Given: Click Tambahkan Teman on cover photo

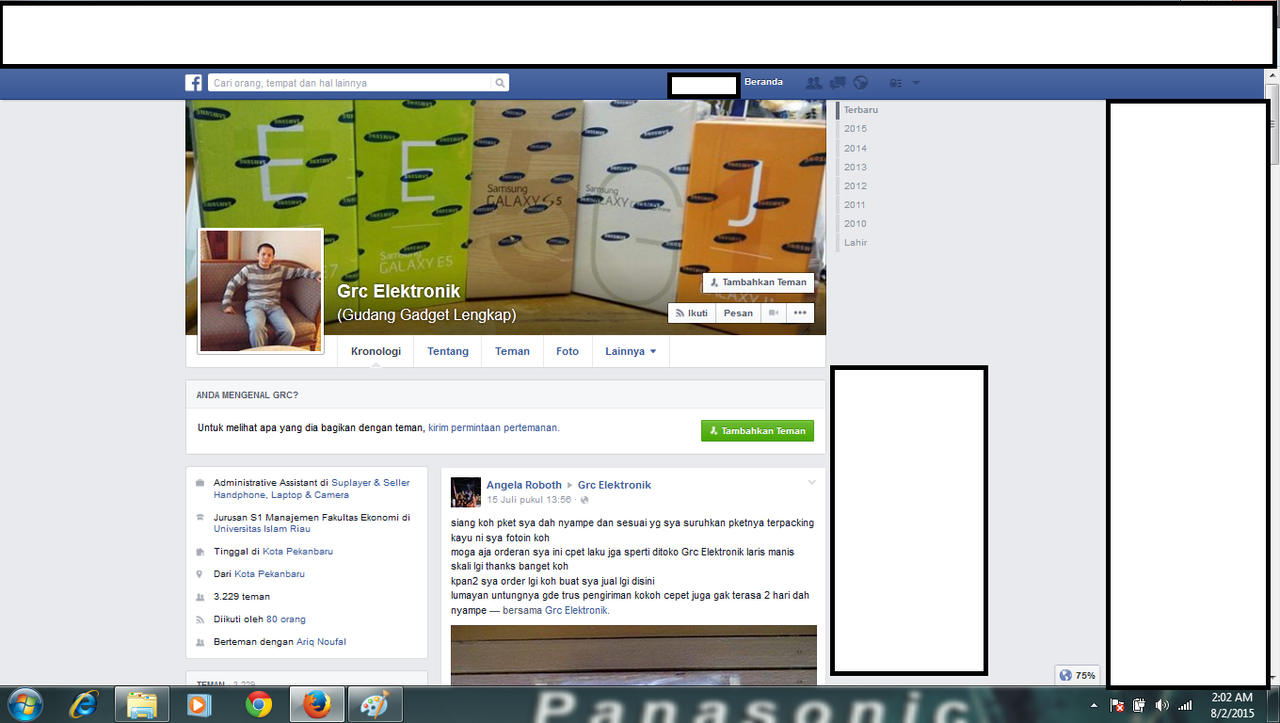Looking at the screenshot, I should [x=758, y=282].
